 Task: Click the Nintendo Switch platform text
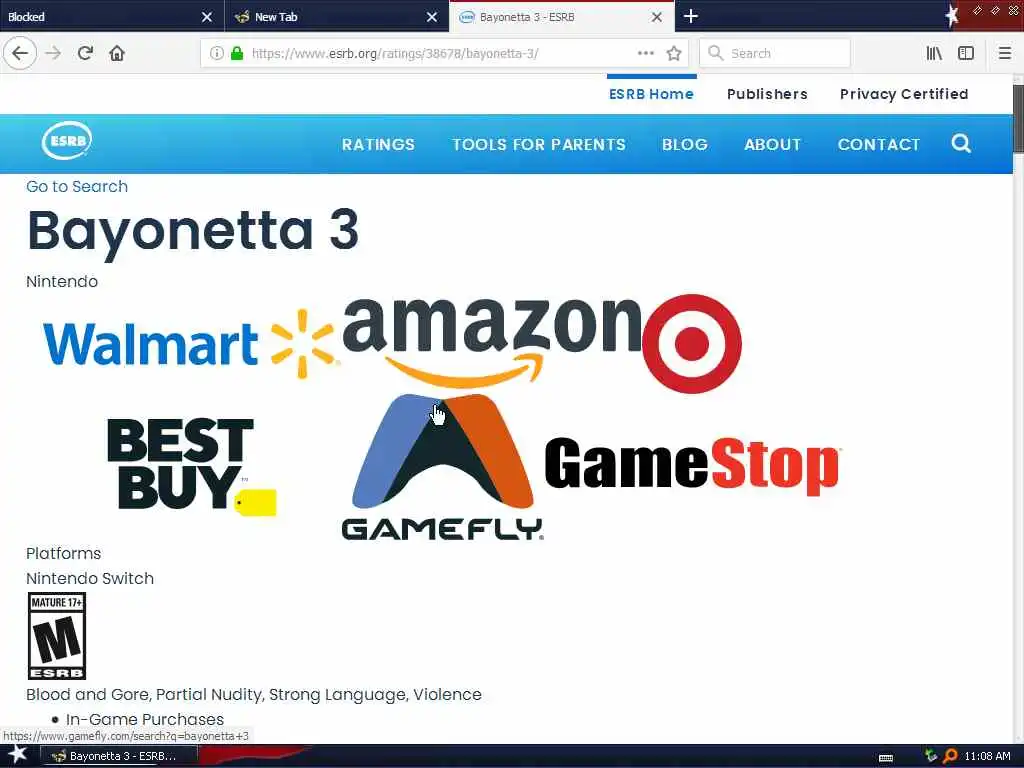point(90,579)
